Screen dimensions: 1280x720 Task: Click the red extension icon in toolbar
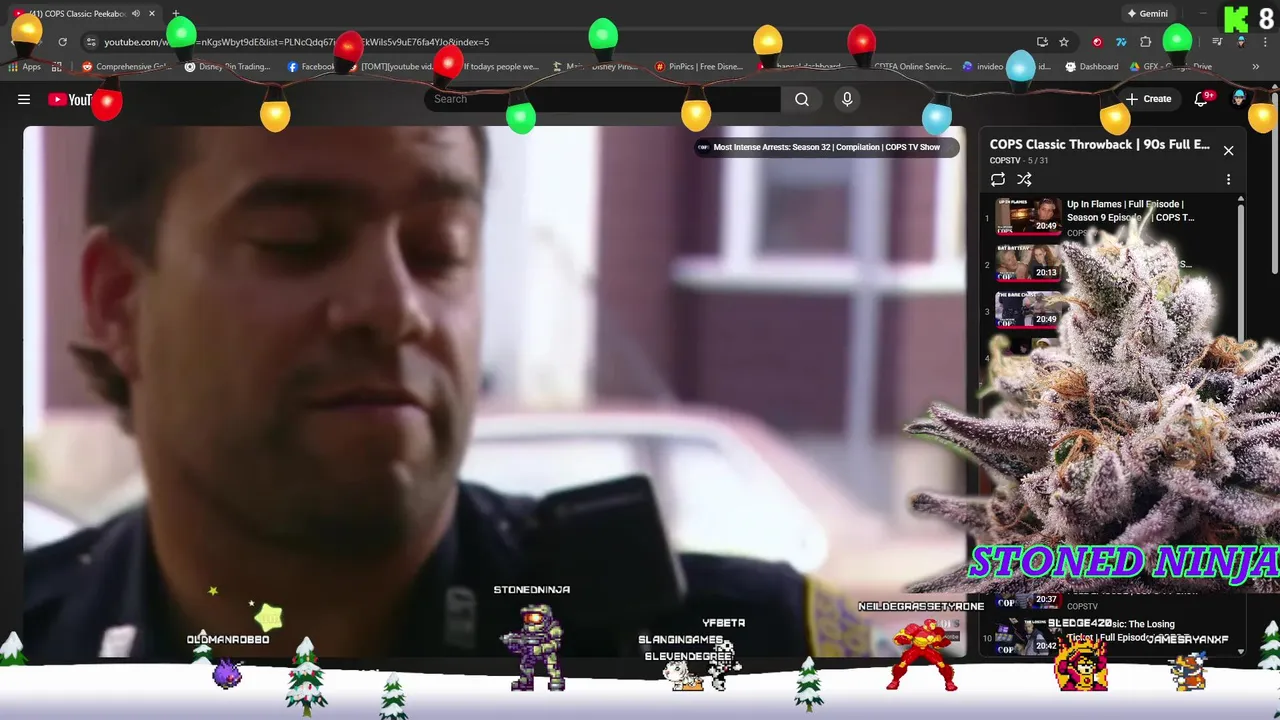click(x=1097, y=42)
